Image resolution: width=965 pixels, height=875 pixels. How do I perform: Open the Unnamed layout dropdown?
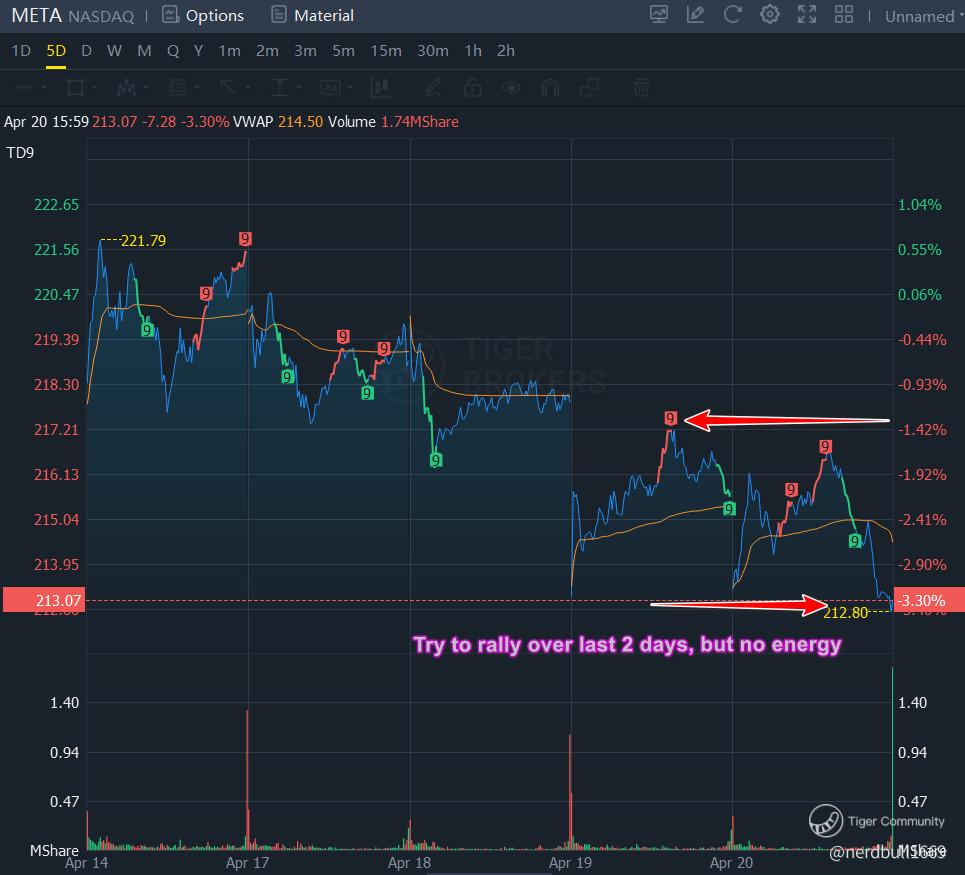click(924, 17)
